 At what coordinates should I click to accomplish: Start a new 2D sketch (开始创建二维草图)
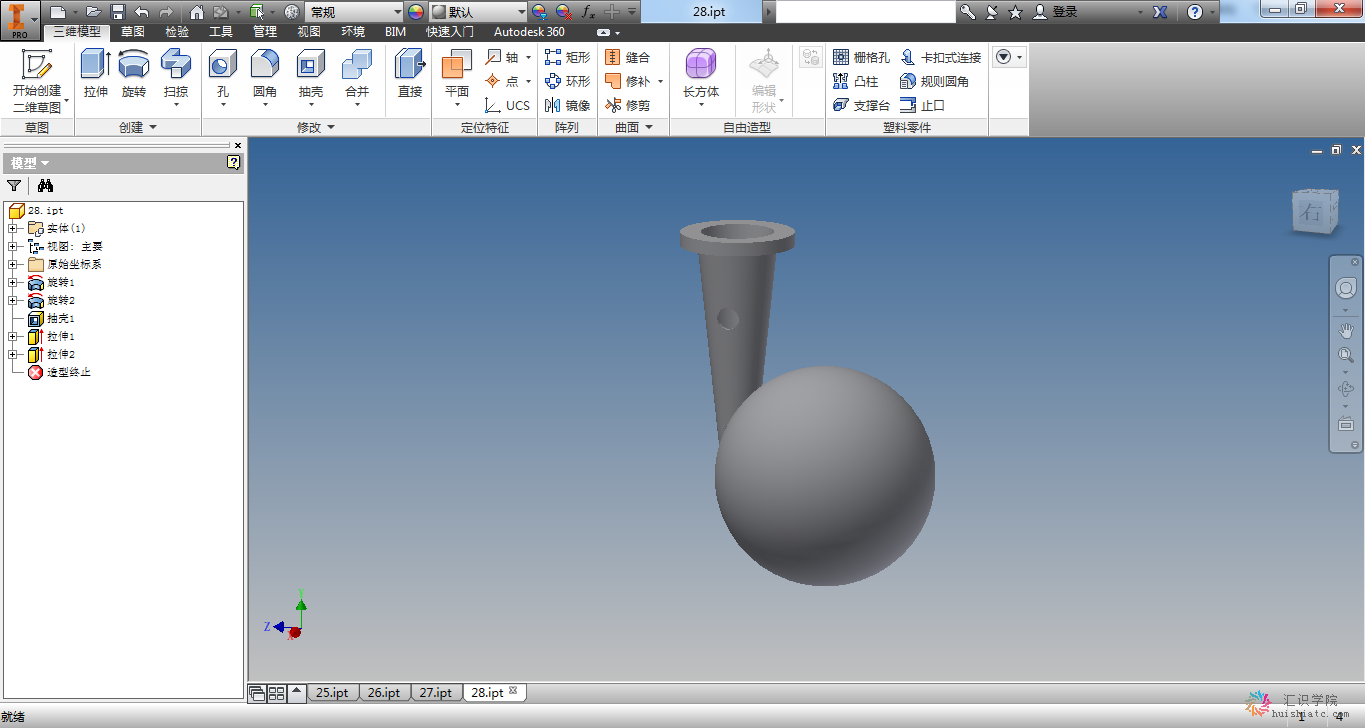37,80
